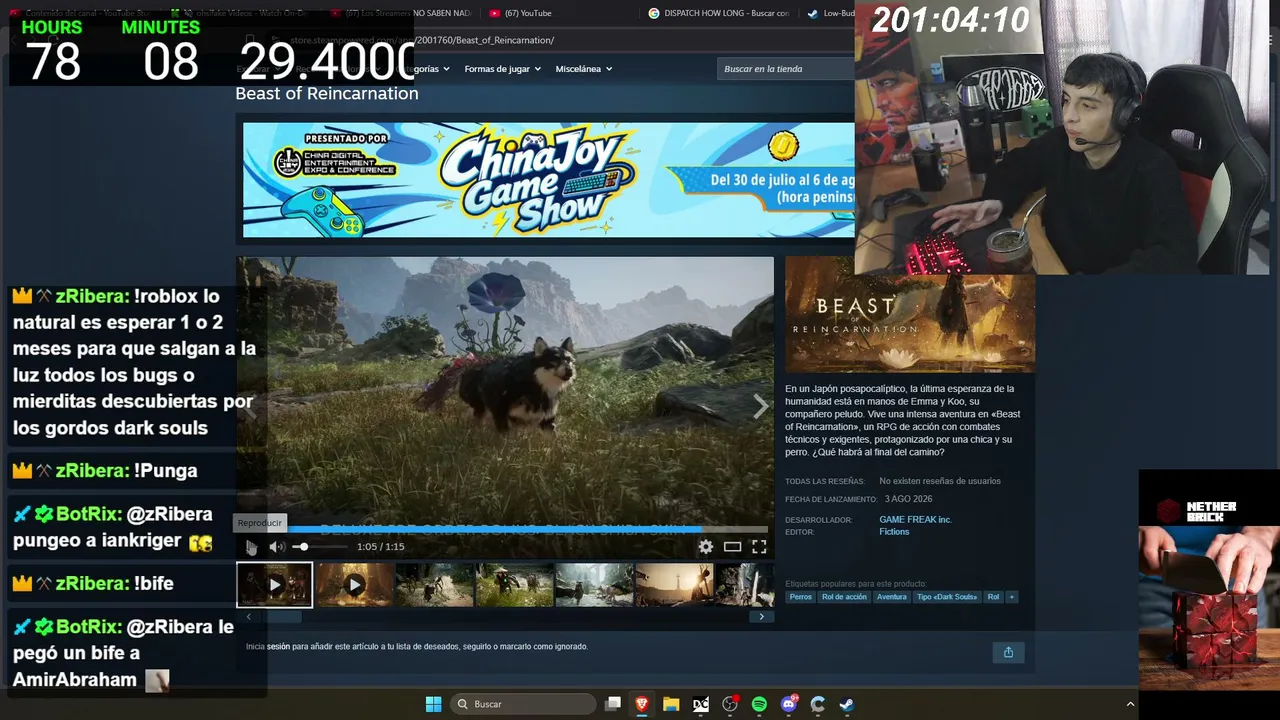Open the snowy scene screenshot thumbnail

pyautogui.click(x=594, y=585)
